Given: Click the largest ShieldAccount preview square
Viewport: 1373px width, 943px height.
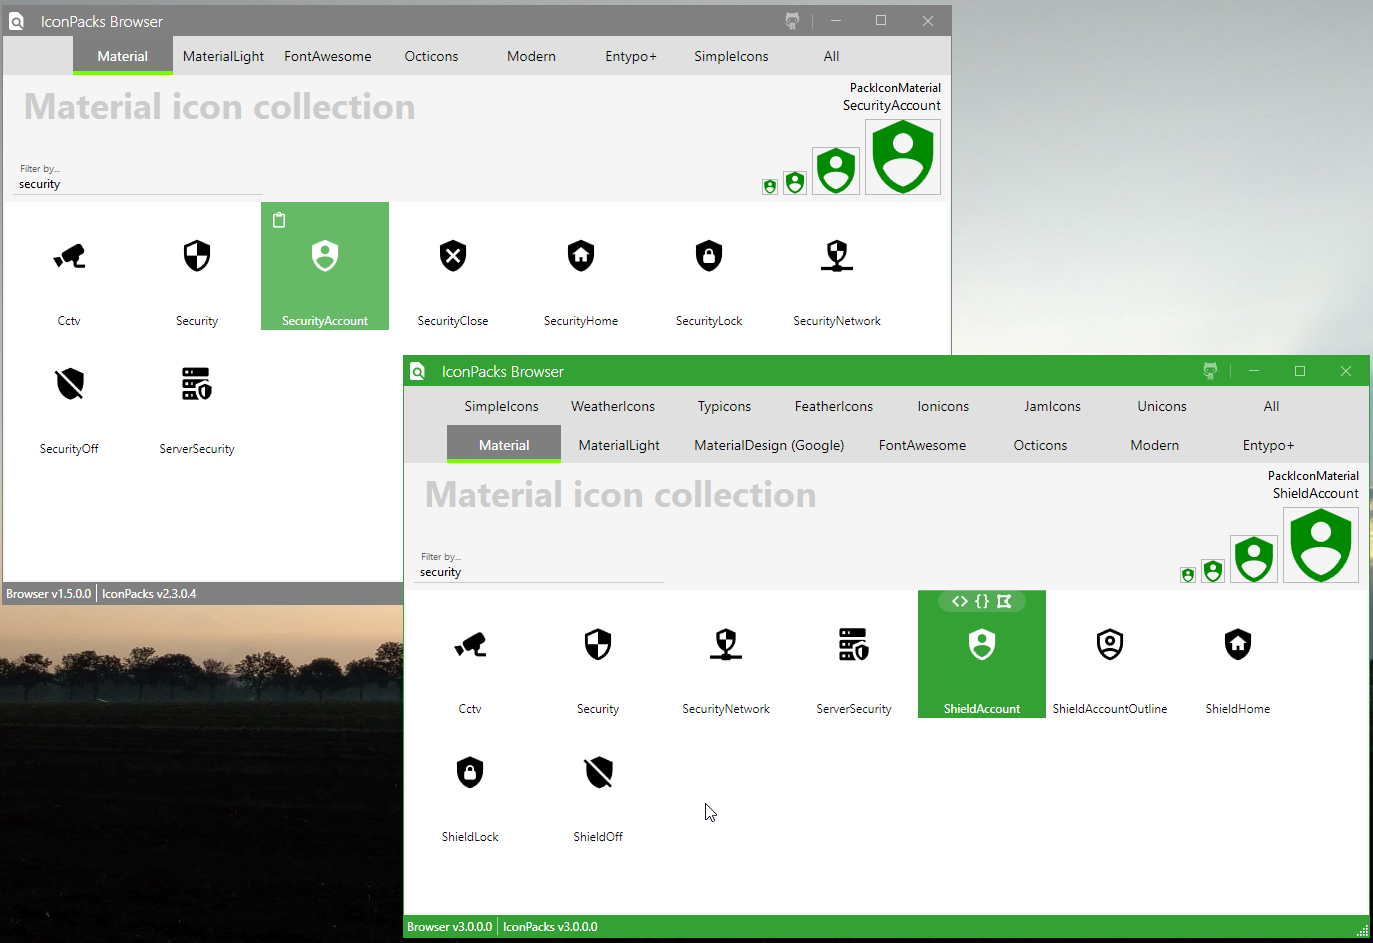Looking at the screenshot, I should point(1320,545).
